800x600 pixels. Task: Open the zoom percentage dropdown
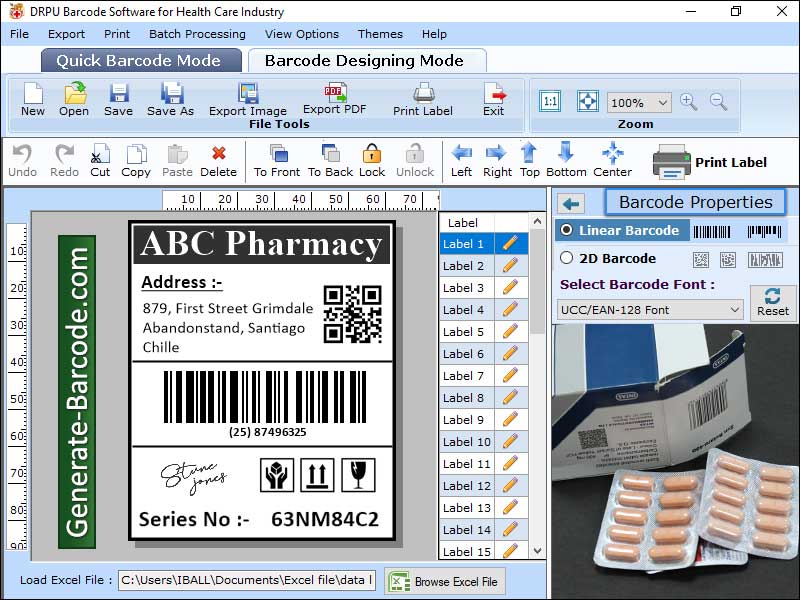(662, 103)
